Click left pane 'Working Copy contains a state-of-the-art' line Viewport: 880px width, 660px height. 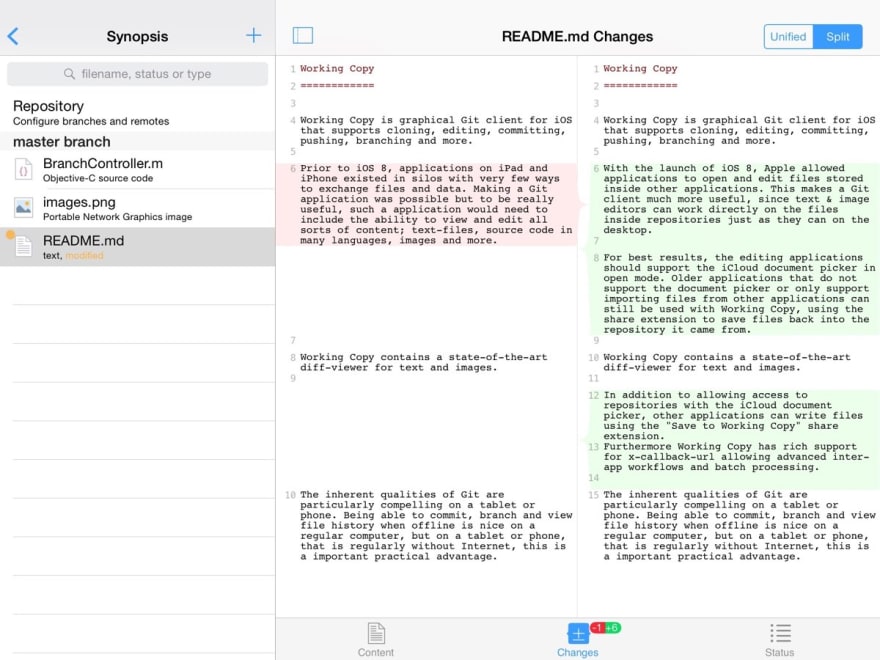424,362
